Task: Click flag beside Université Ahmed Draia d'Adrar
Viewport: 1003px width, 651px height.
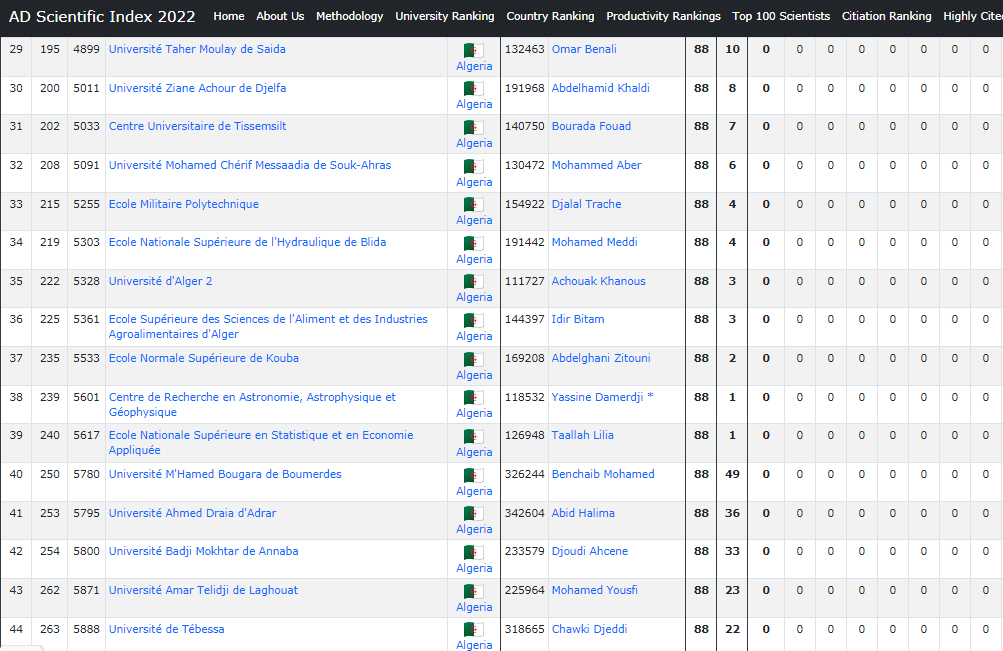Action: pyautogui.click(x=473, y=514)
